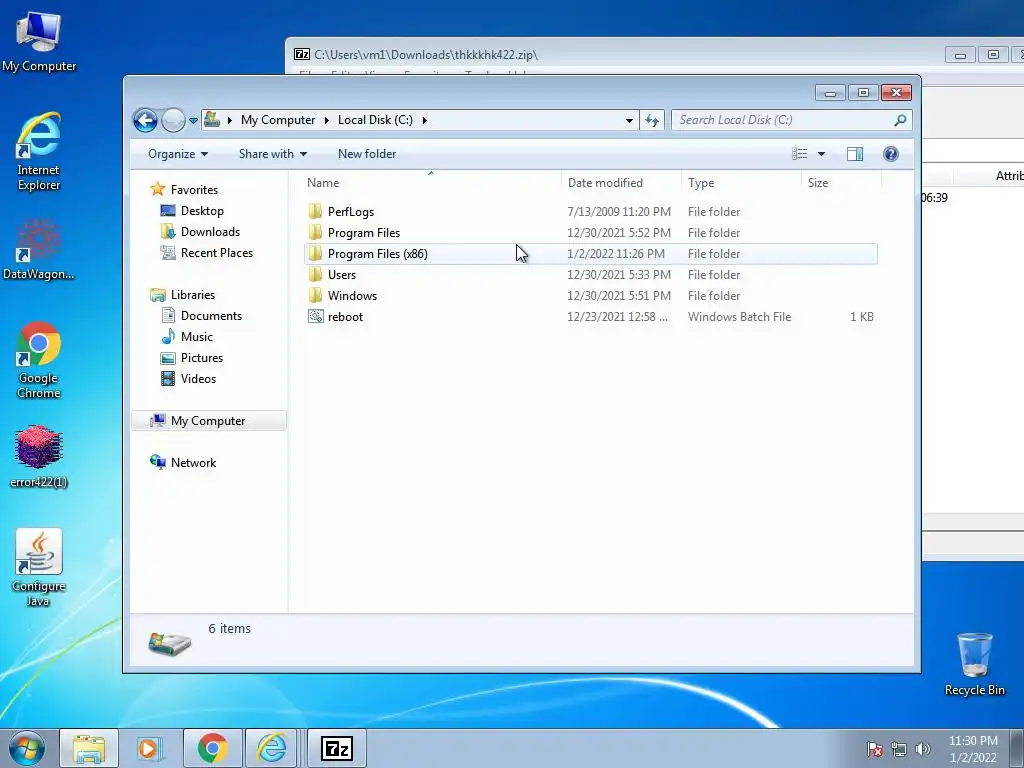This screenshot has height=768, width=1024.
Task: Click the Recycle Bin icon
Action: (974, 664)
